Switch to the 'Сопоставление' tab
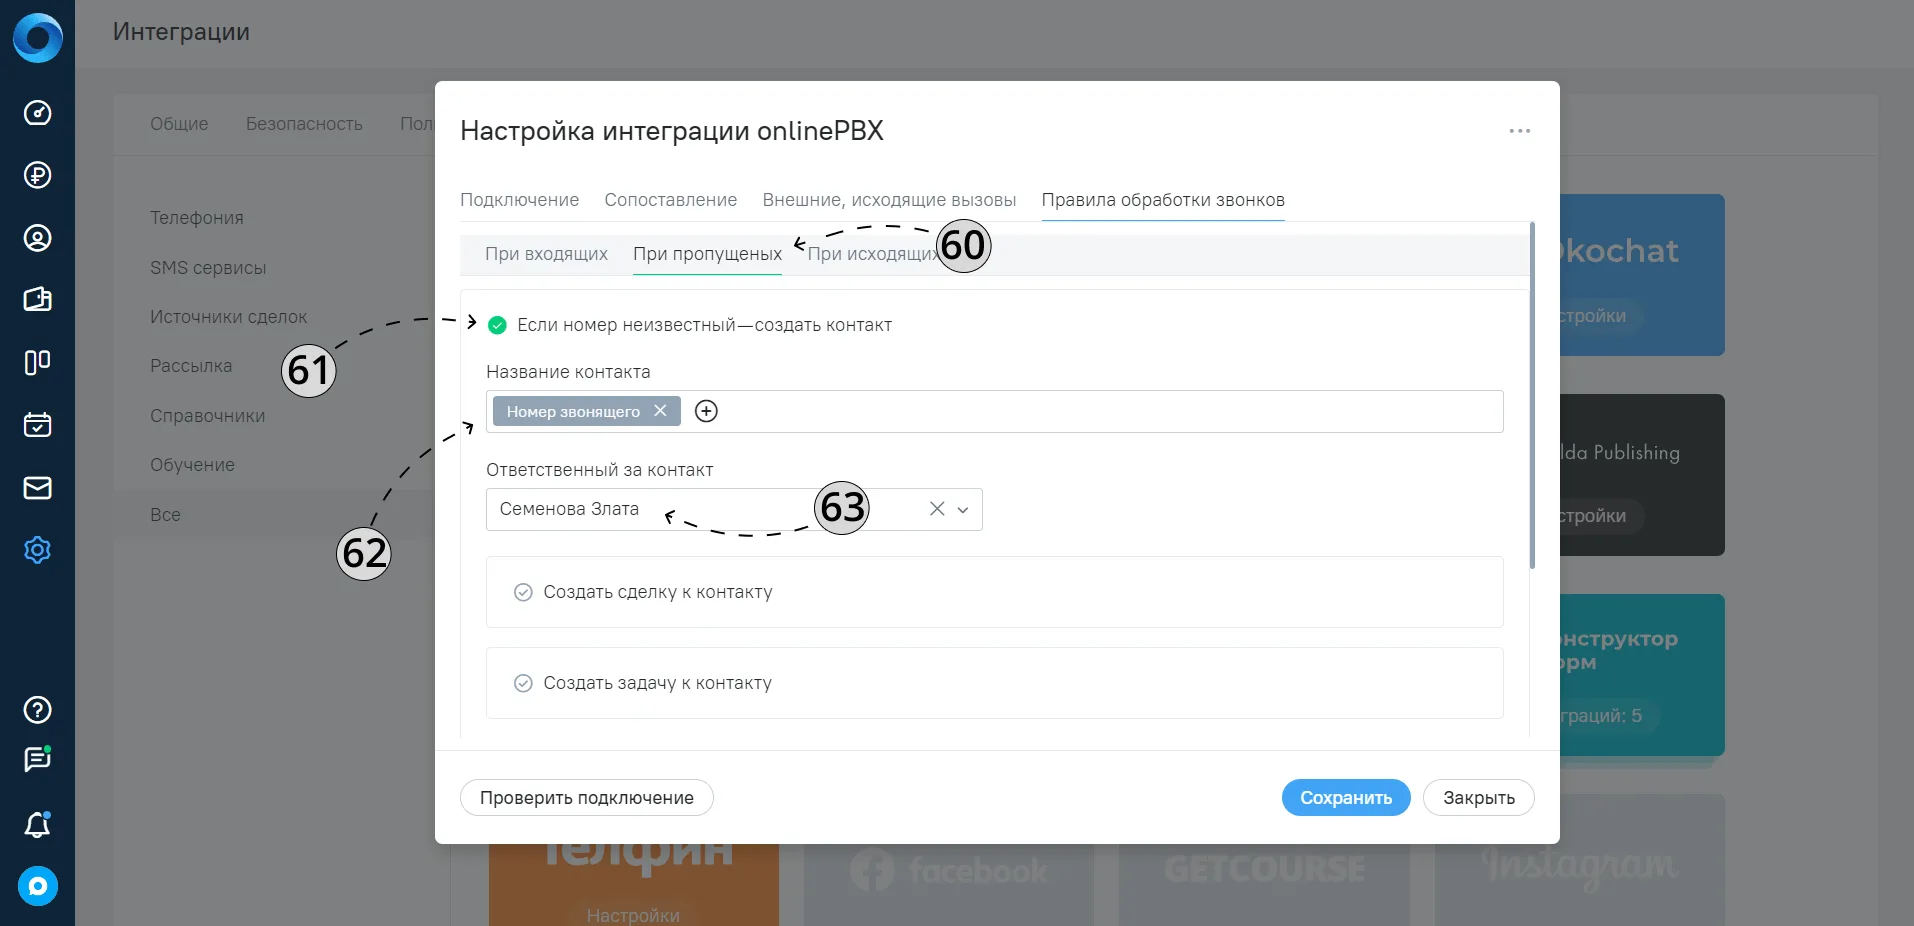This screenshot has width=1914, height=926. coord(671,200)
